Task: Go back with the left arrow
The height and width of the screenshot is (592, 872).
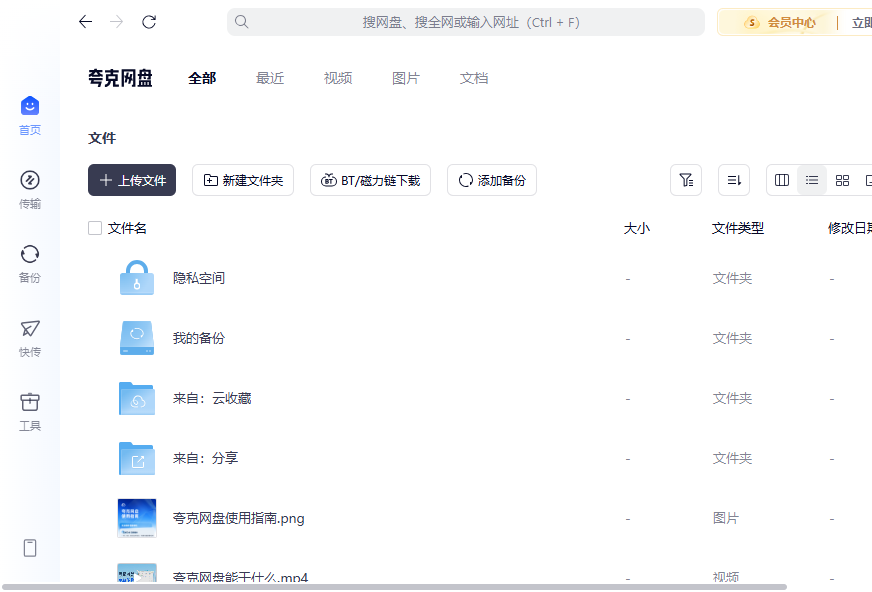Action: click(x=85, y=22)
